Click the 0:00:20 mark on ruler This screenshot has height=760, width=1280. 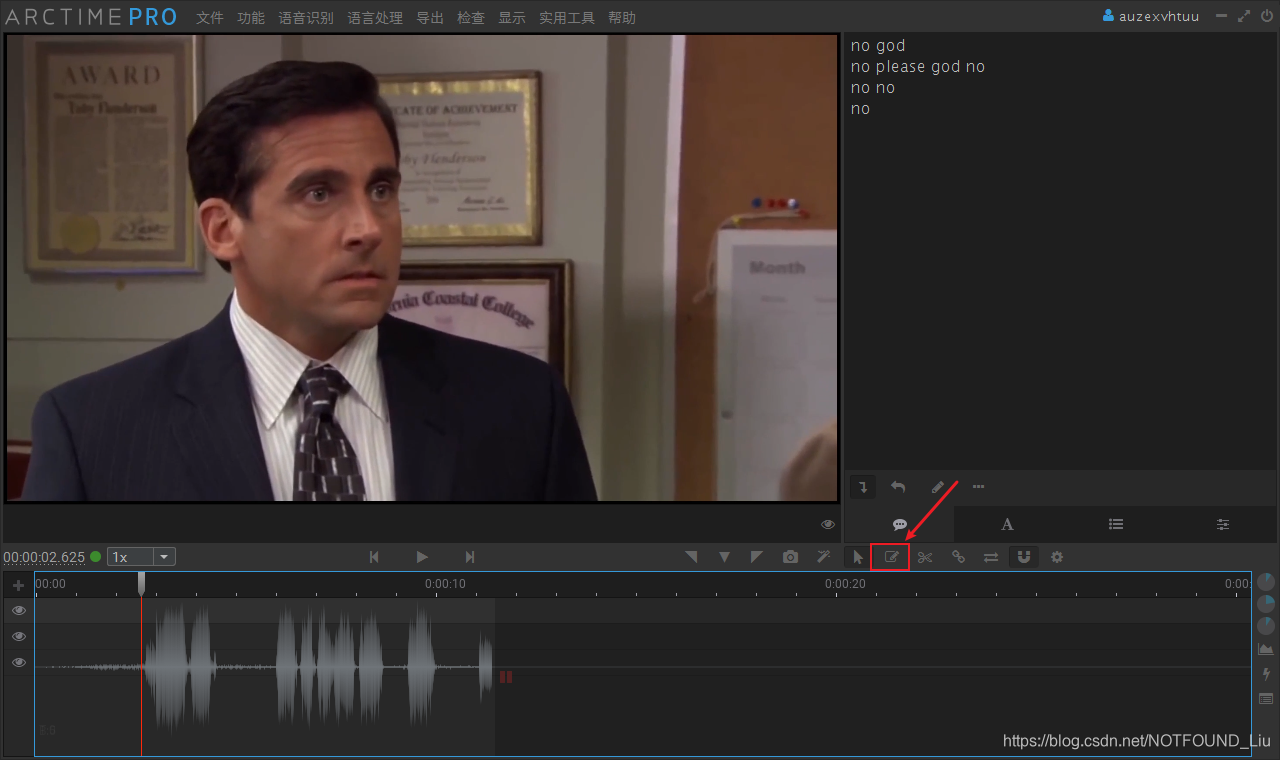[x=845, y=584]
